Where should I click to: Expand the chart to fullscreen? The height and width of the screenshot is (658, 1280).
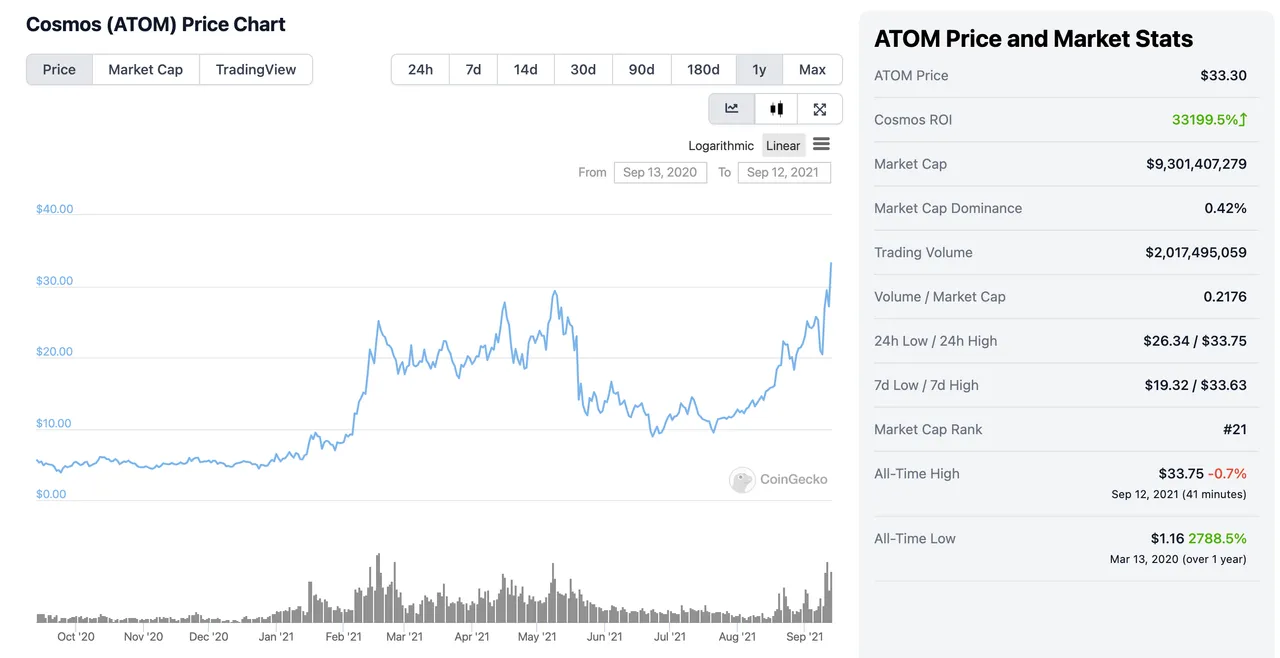820,109
